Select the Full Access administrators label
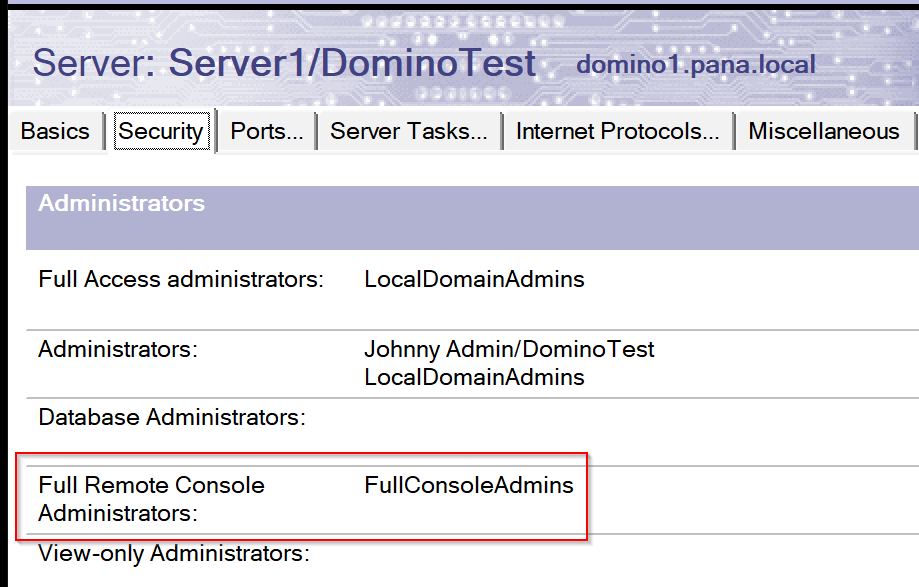The image size is (919, 587). (181, 279)
